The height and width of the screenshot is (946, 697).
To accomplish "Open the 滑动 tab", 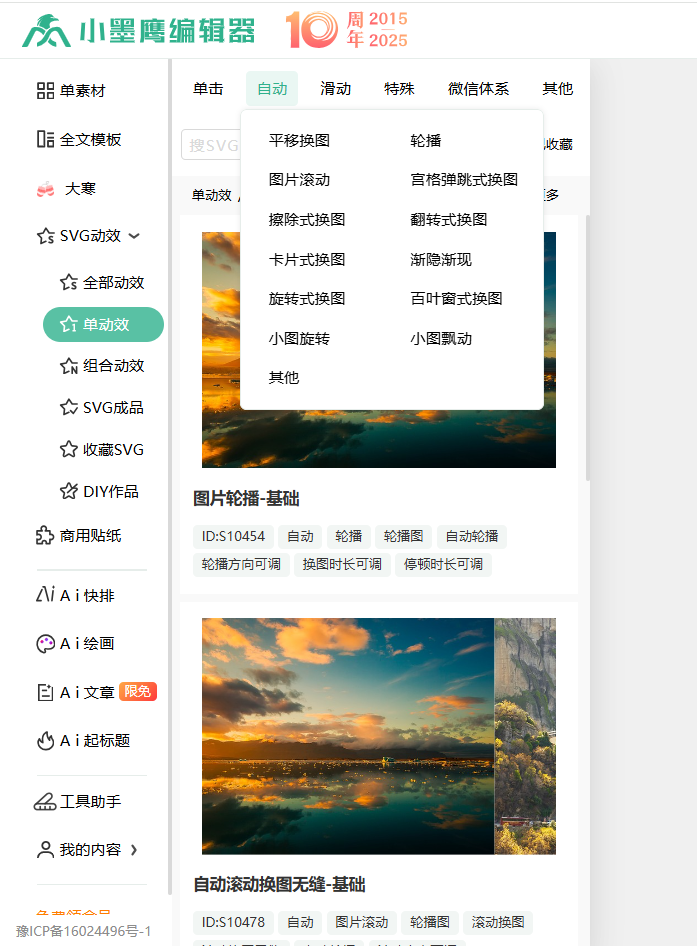I will 336,89.
